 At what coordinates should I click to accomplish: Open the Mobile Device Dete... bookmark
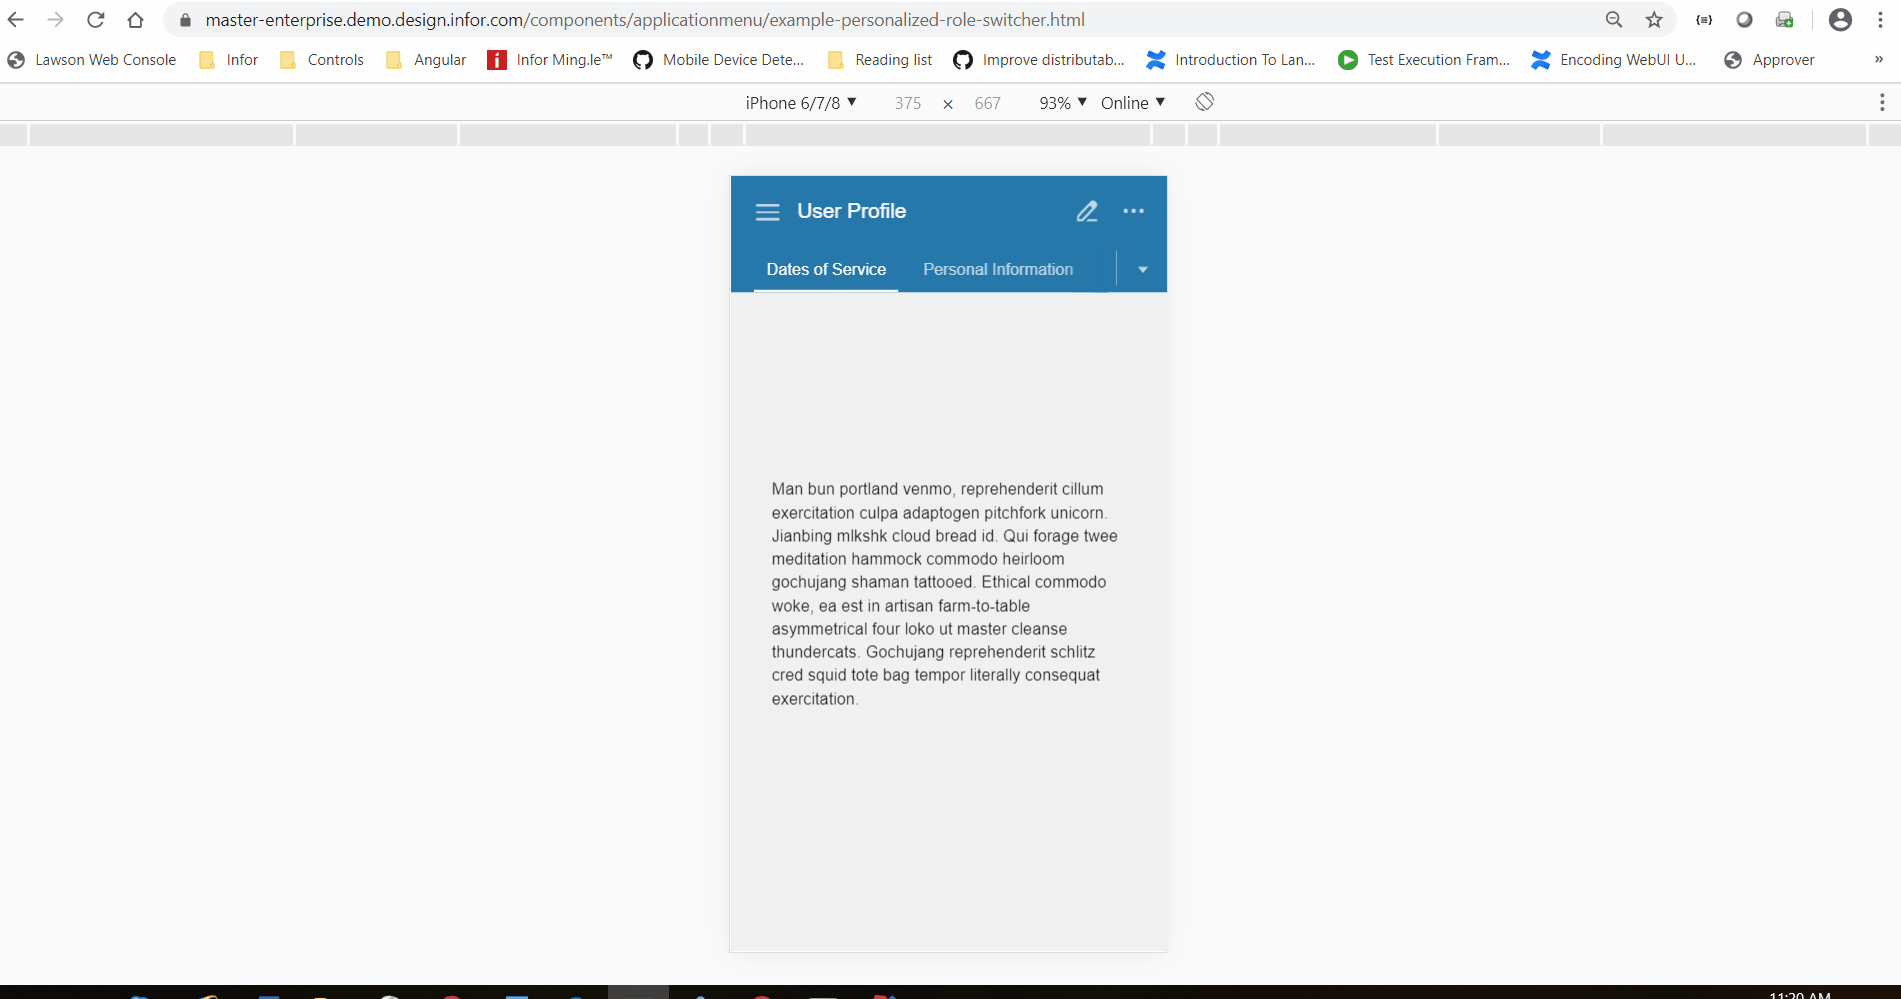(719, 60)
